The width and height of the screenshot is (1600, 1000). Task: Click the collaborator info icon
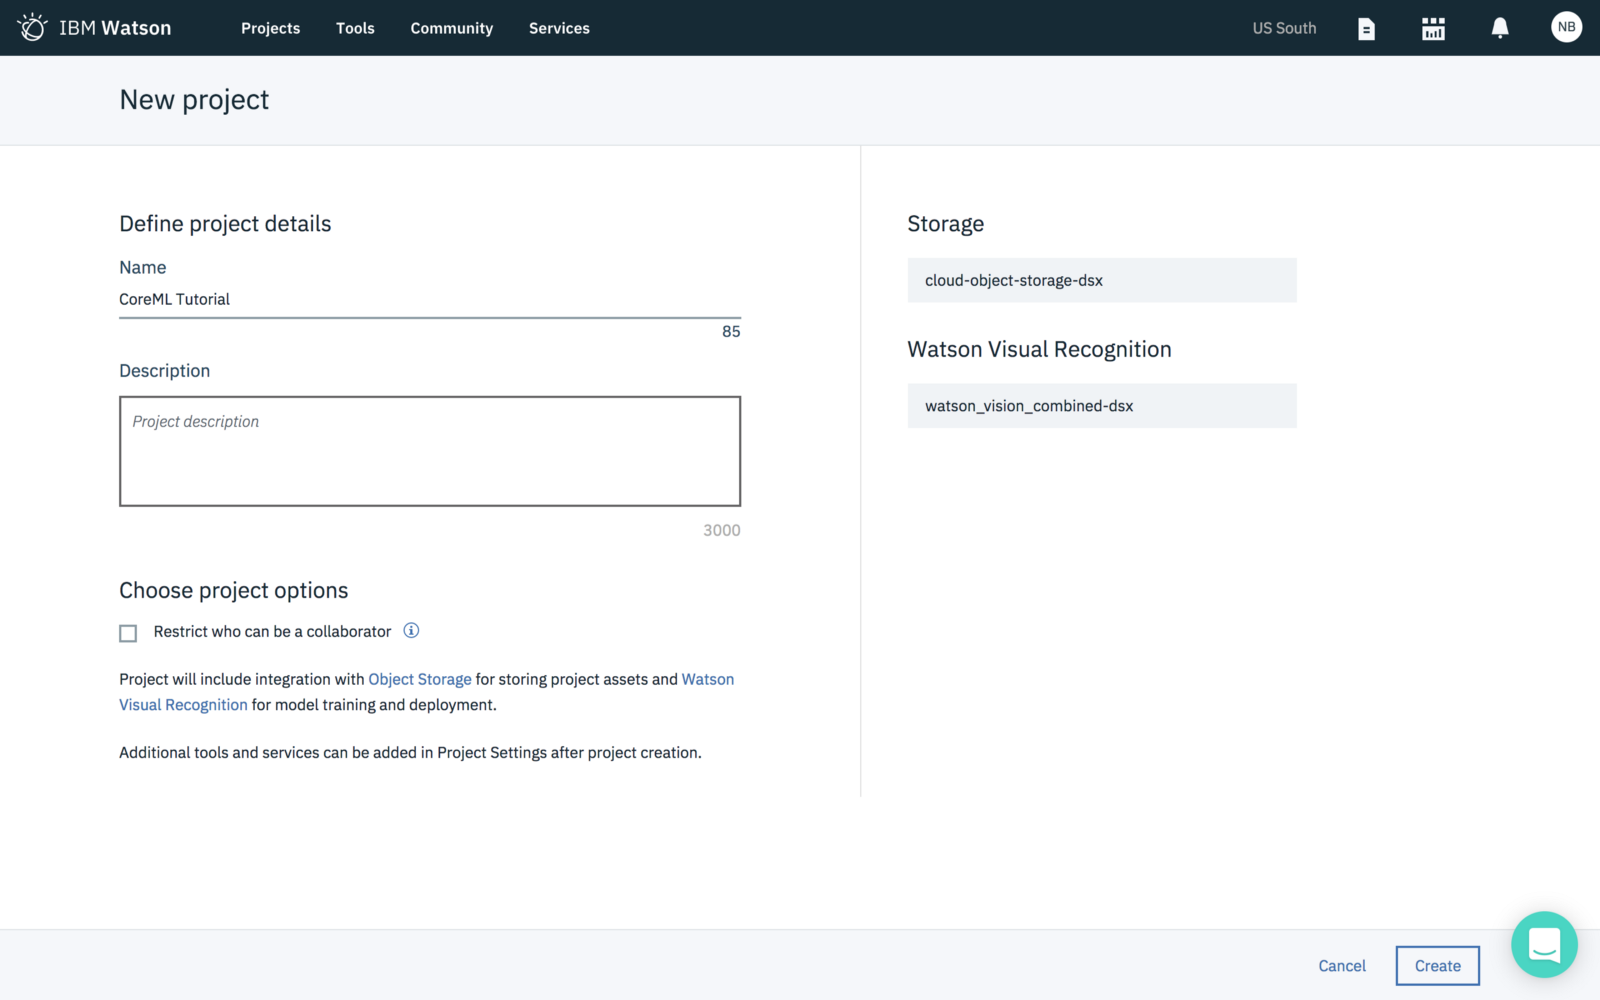(411, 631)
